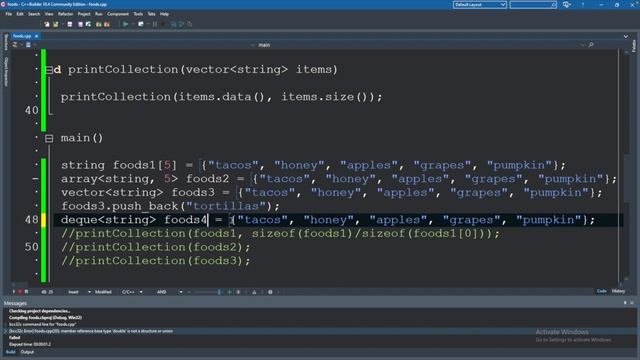Open the View menu

49,14
